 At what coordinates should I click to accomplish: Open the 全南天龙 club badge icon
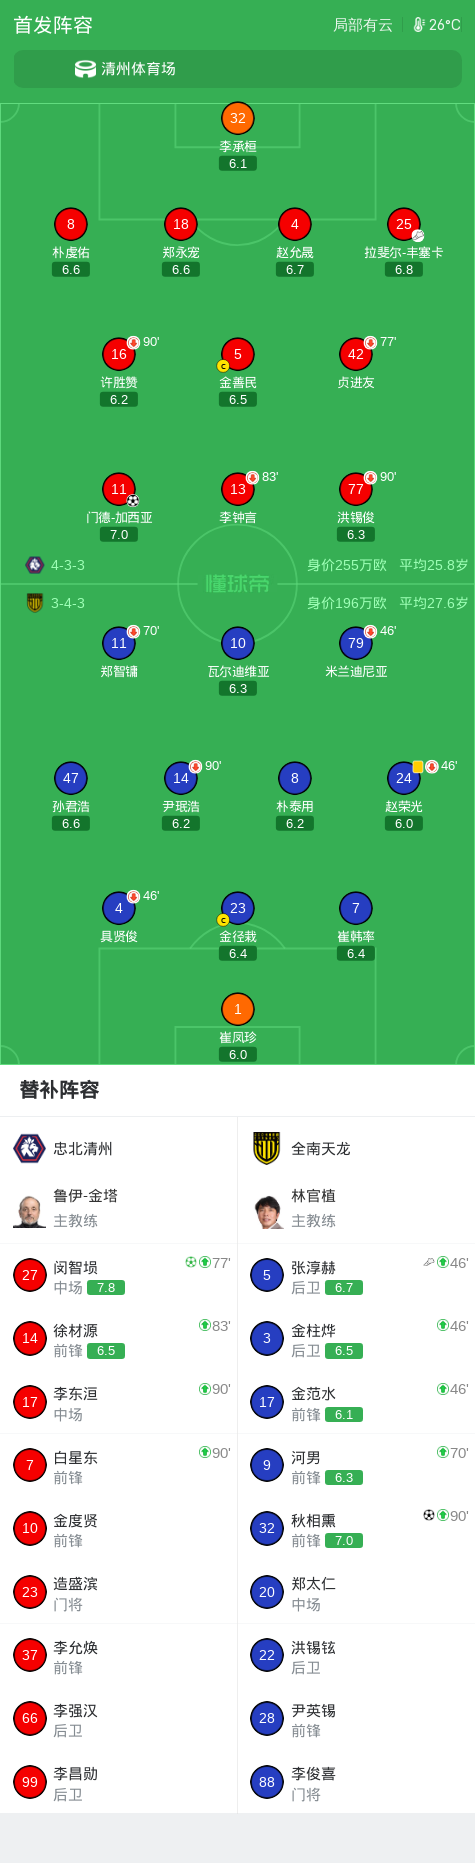[267, 1148]
